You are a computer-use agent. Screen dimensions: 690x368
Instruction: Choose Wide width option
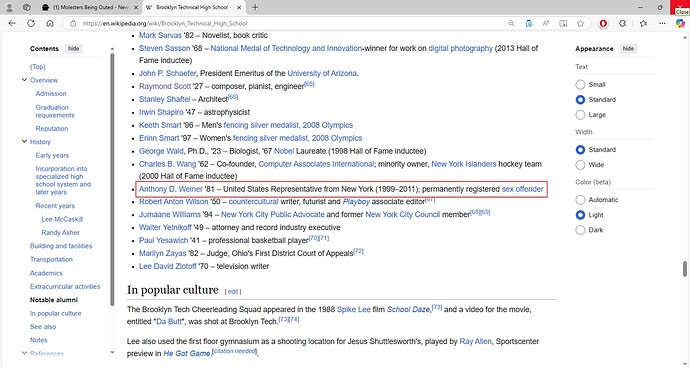point(580,165)
